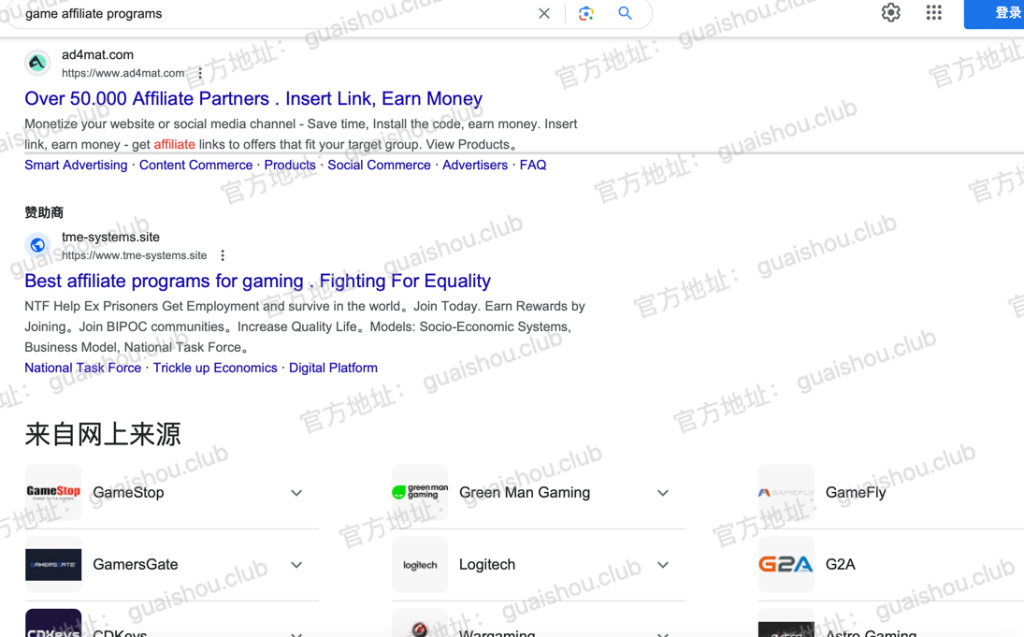Screen dimensions: 1024x637
Task: Click the 来自网上来源 section heading
Action: (103, 434)
